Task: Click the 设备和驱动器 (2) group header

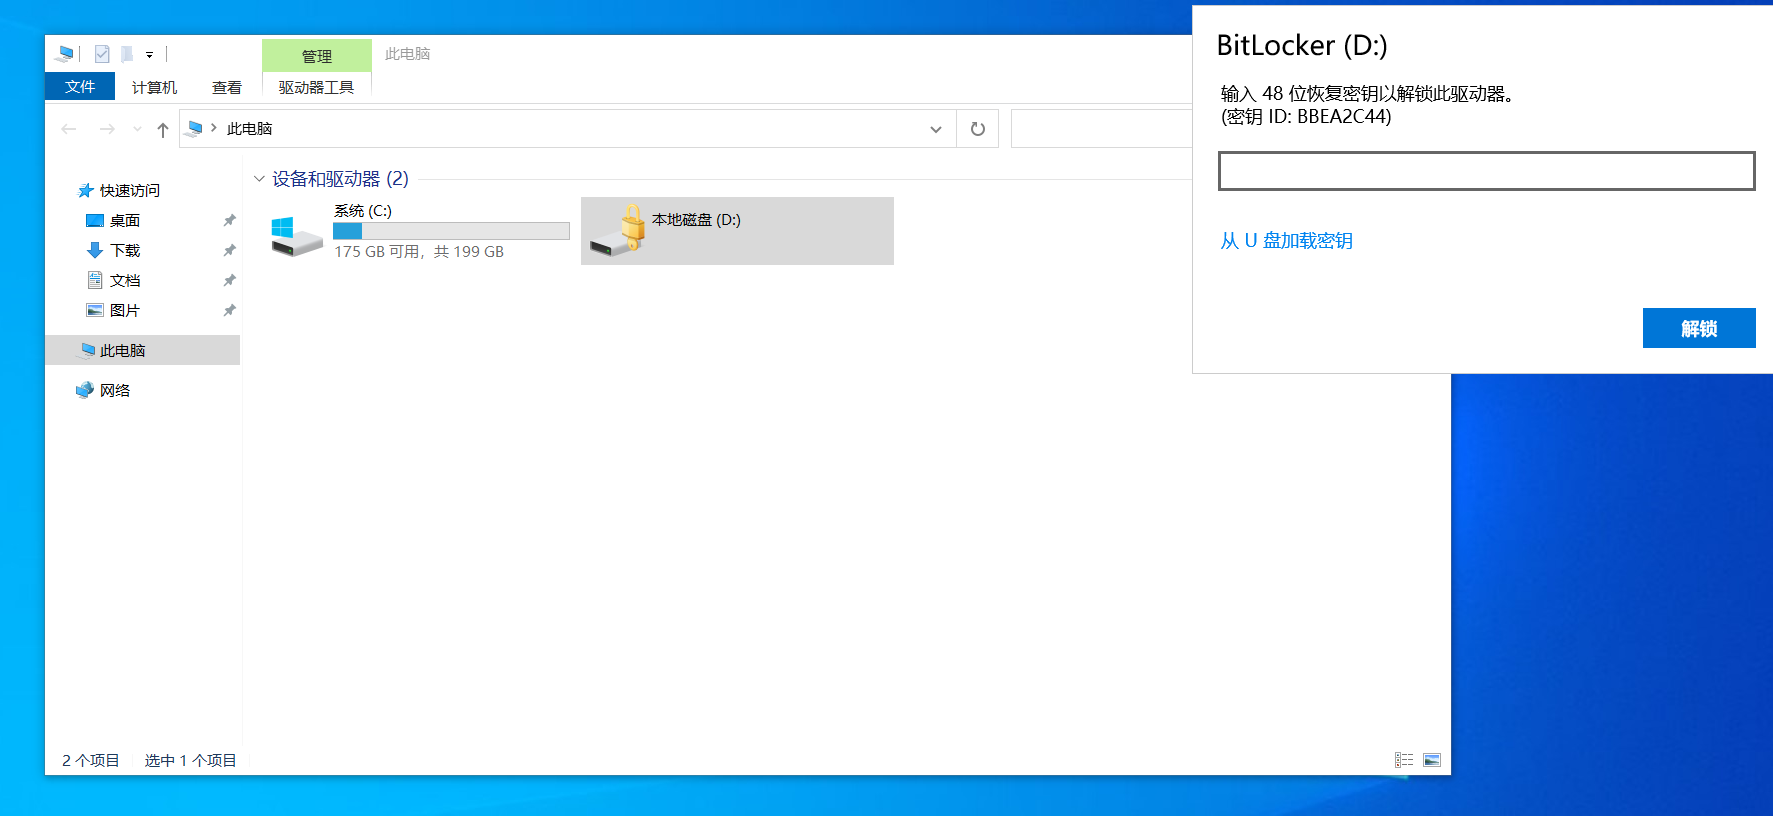Action: click(x=340, y=179)
